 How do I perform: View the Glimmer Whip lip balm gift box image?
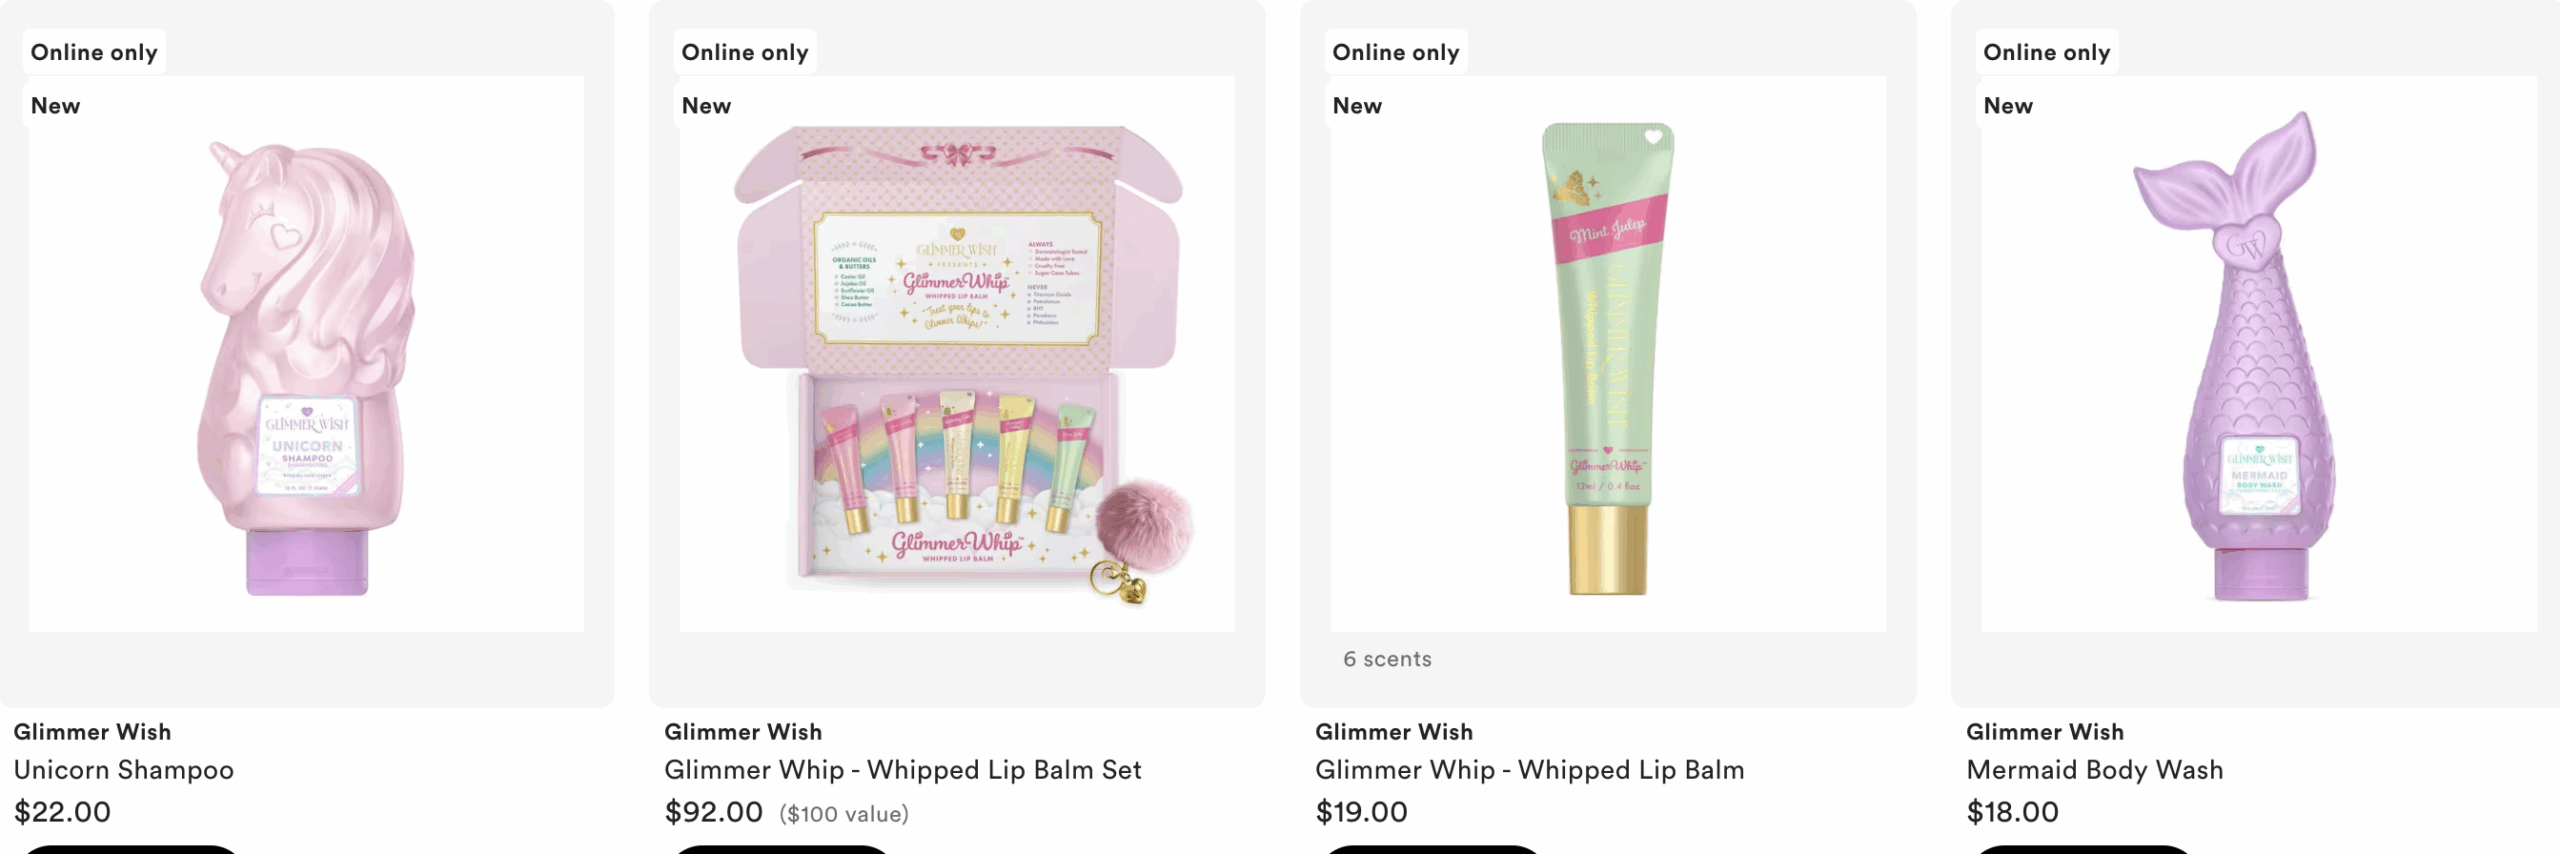pyautogui.click(x=957, y=360)
